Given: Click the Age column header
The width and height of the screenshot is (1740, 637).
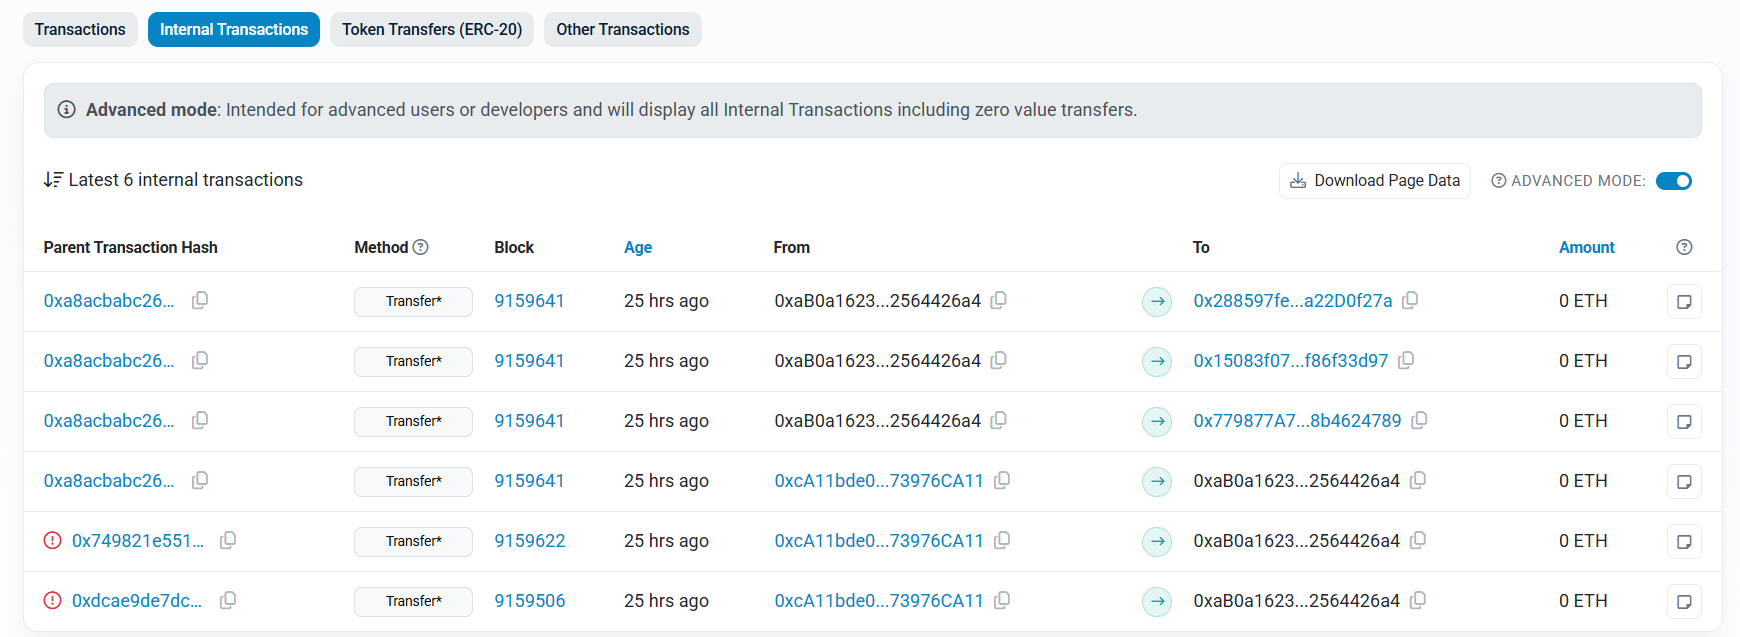Looking at the screenshot, I should [638, 247].
